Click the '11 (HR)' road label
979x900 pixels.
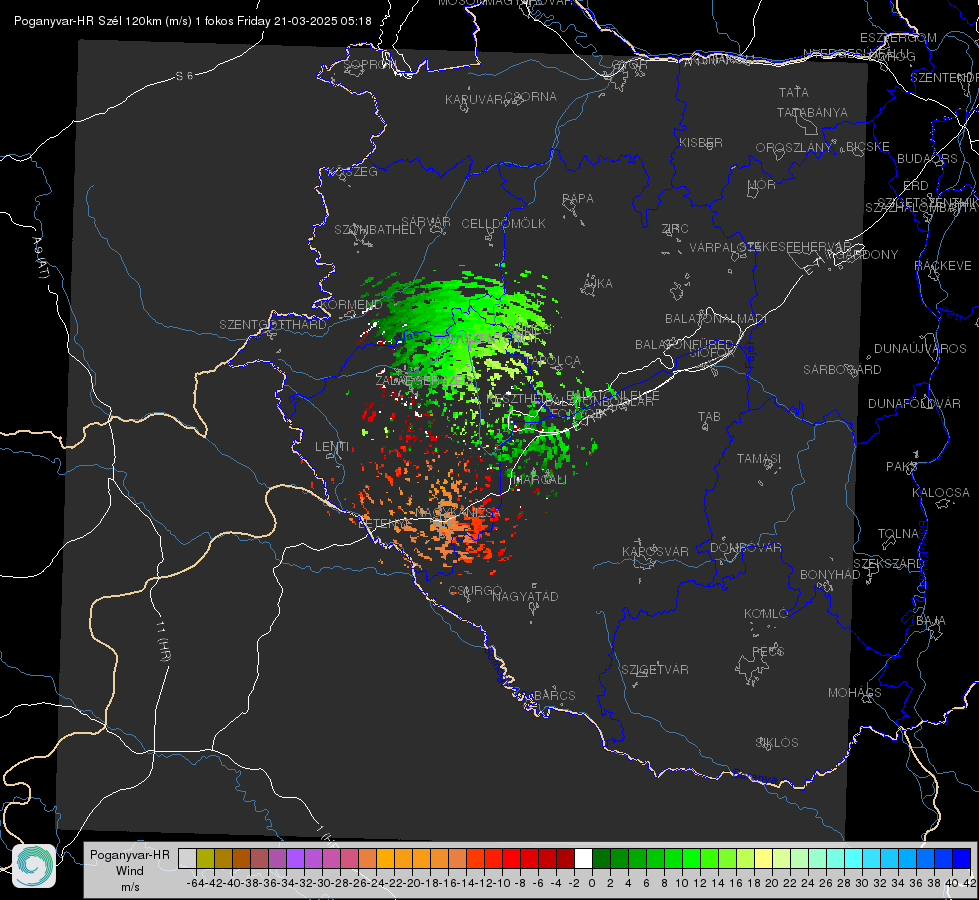pos(163,641)
